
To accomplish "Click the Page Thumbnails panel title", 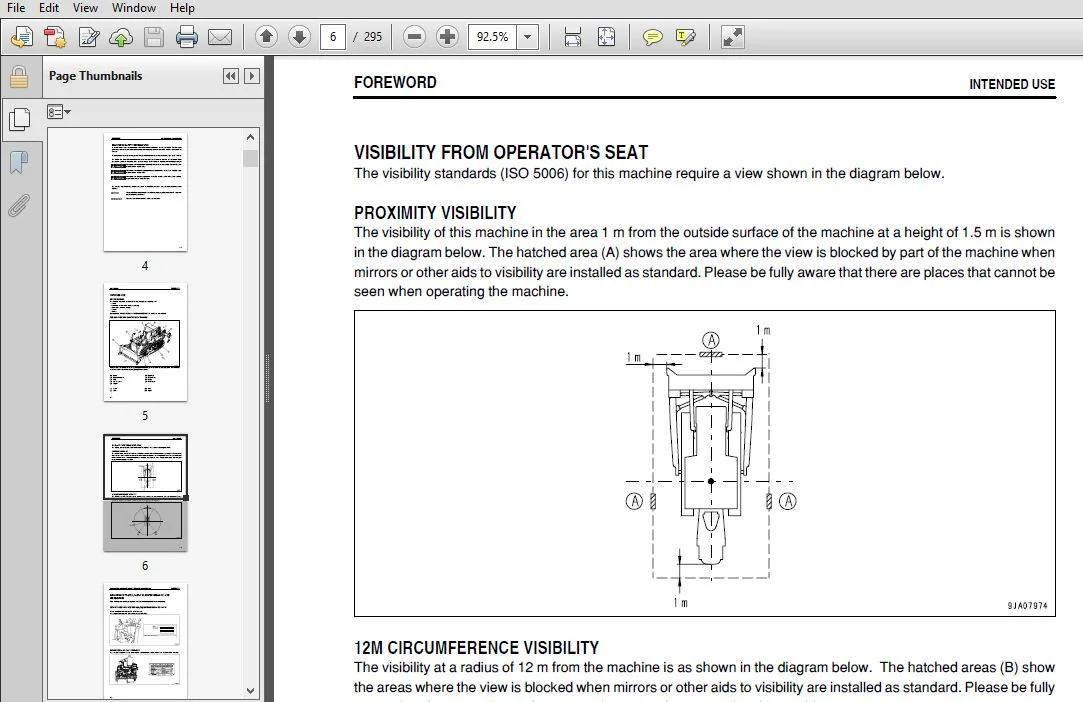I will coord(95,76).
